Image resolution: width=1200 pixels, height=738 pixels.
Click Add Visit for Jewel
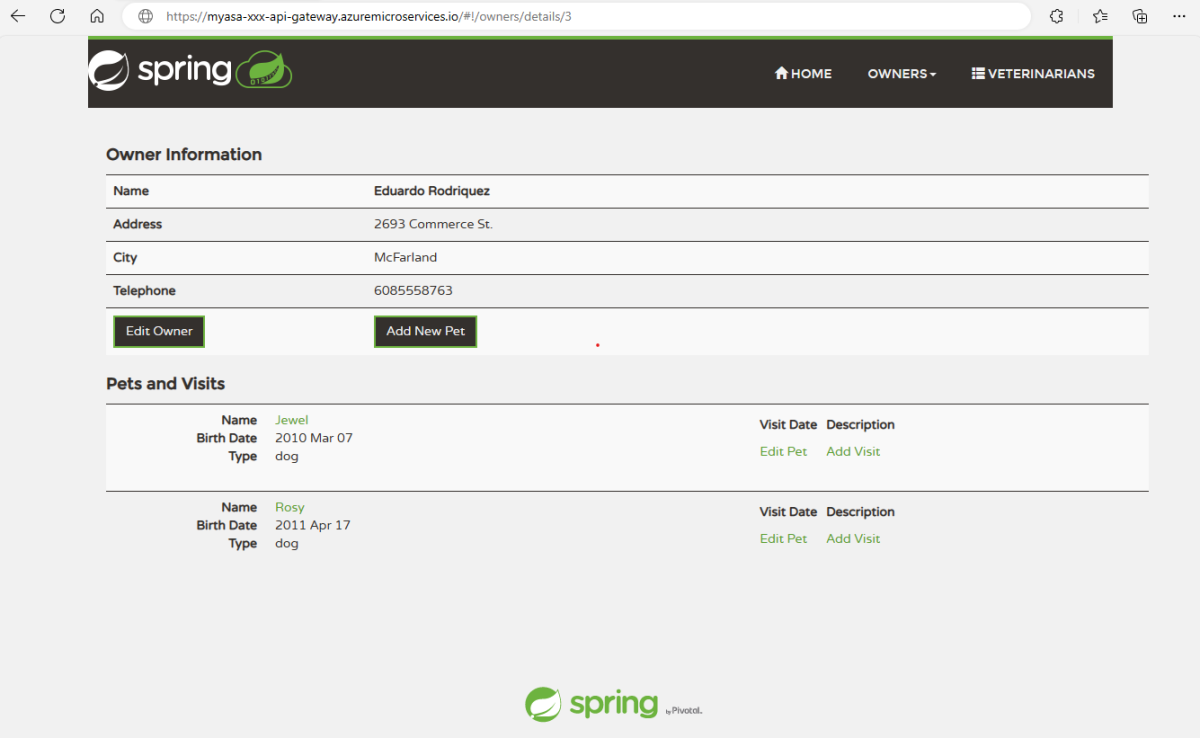coord(853,451)
